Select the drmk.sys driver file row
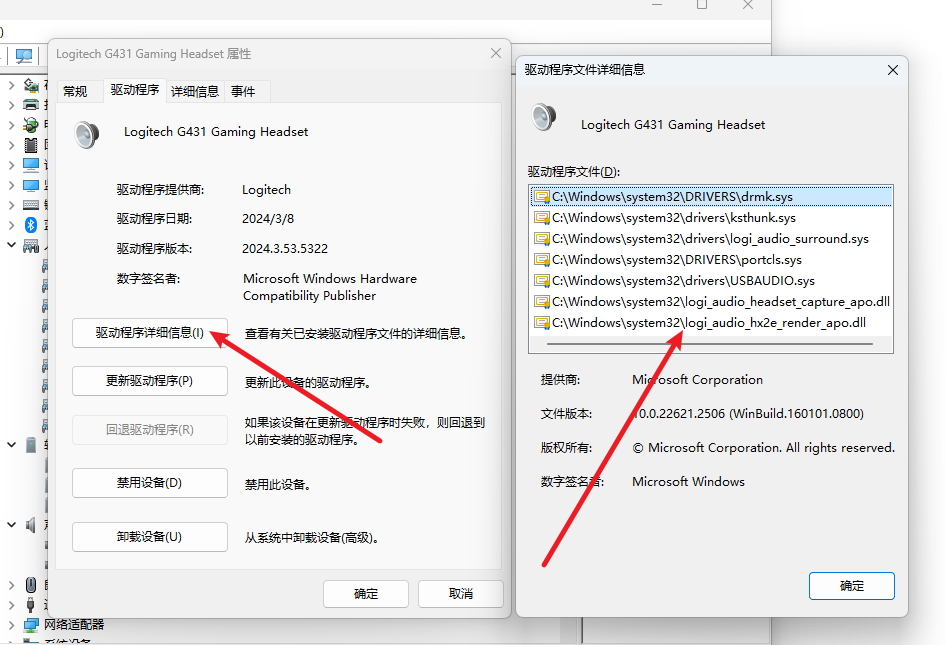Viewport: 946px width, 645px height. 711,197
